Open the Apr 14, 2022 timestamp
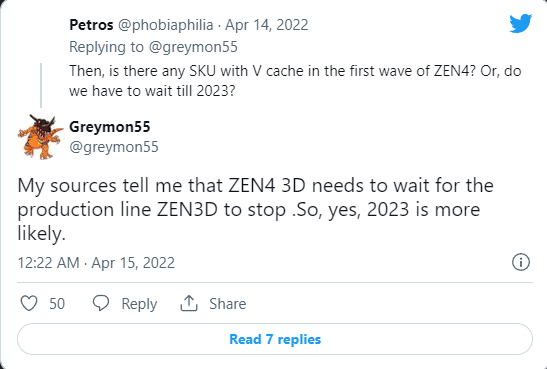 267,25
